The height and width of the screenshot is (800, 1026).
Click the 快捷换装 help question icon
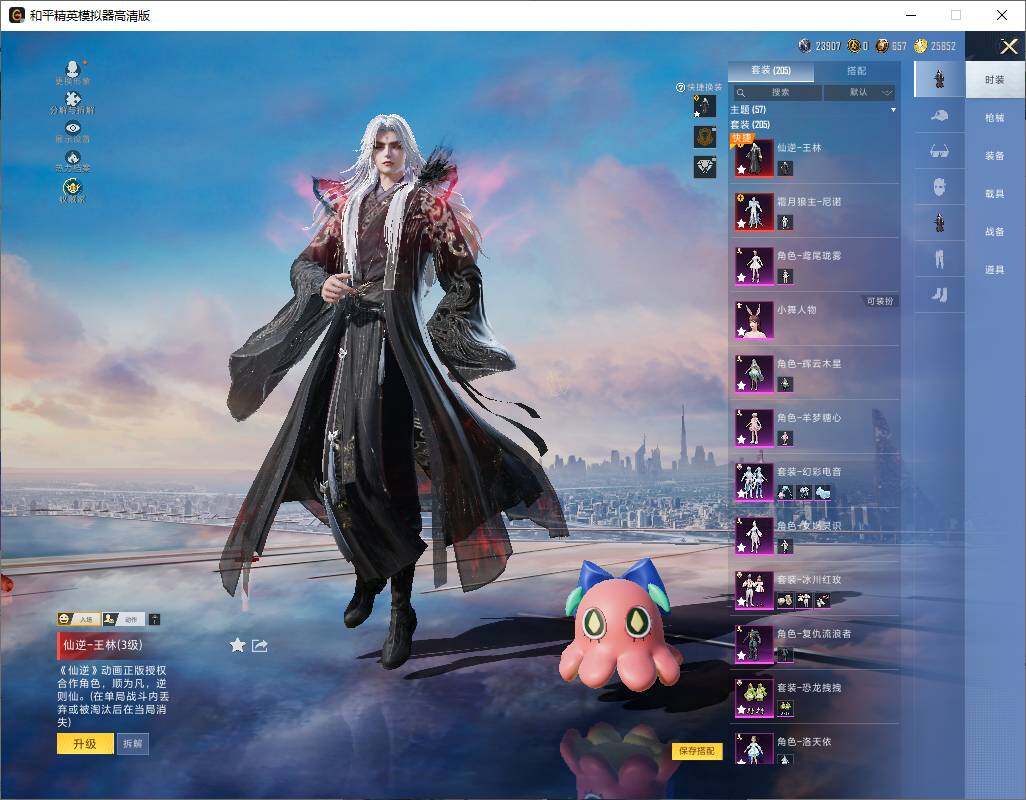[x=680, y=87]
